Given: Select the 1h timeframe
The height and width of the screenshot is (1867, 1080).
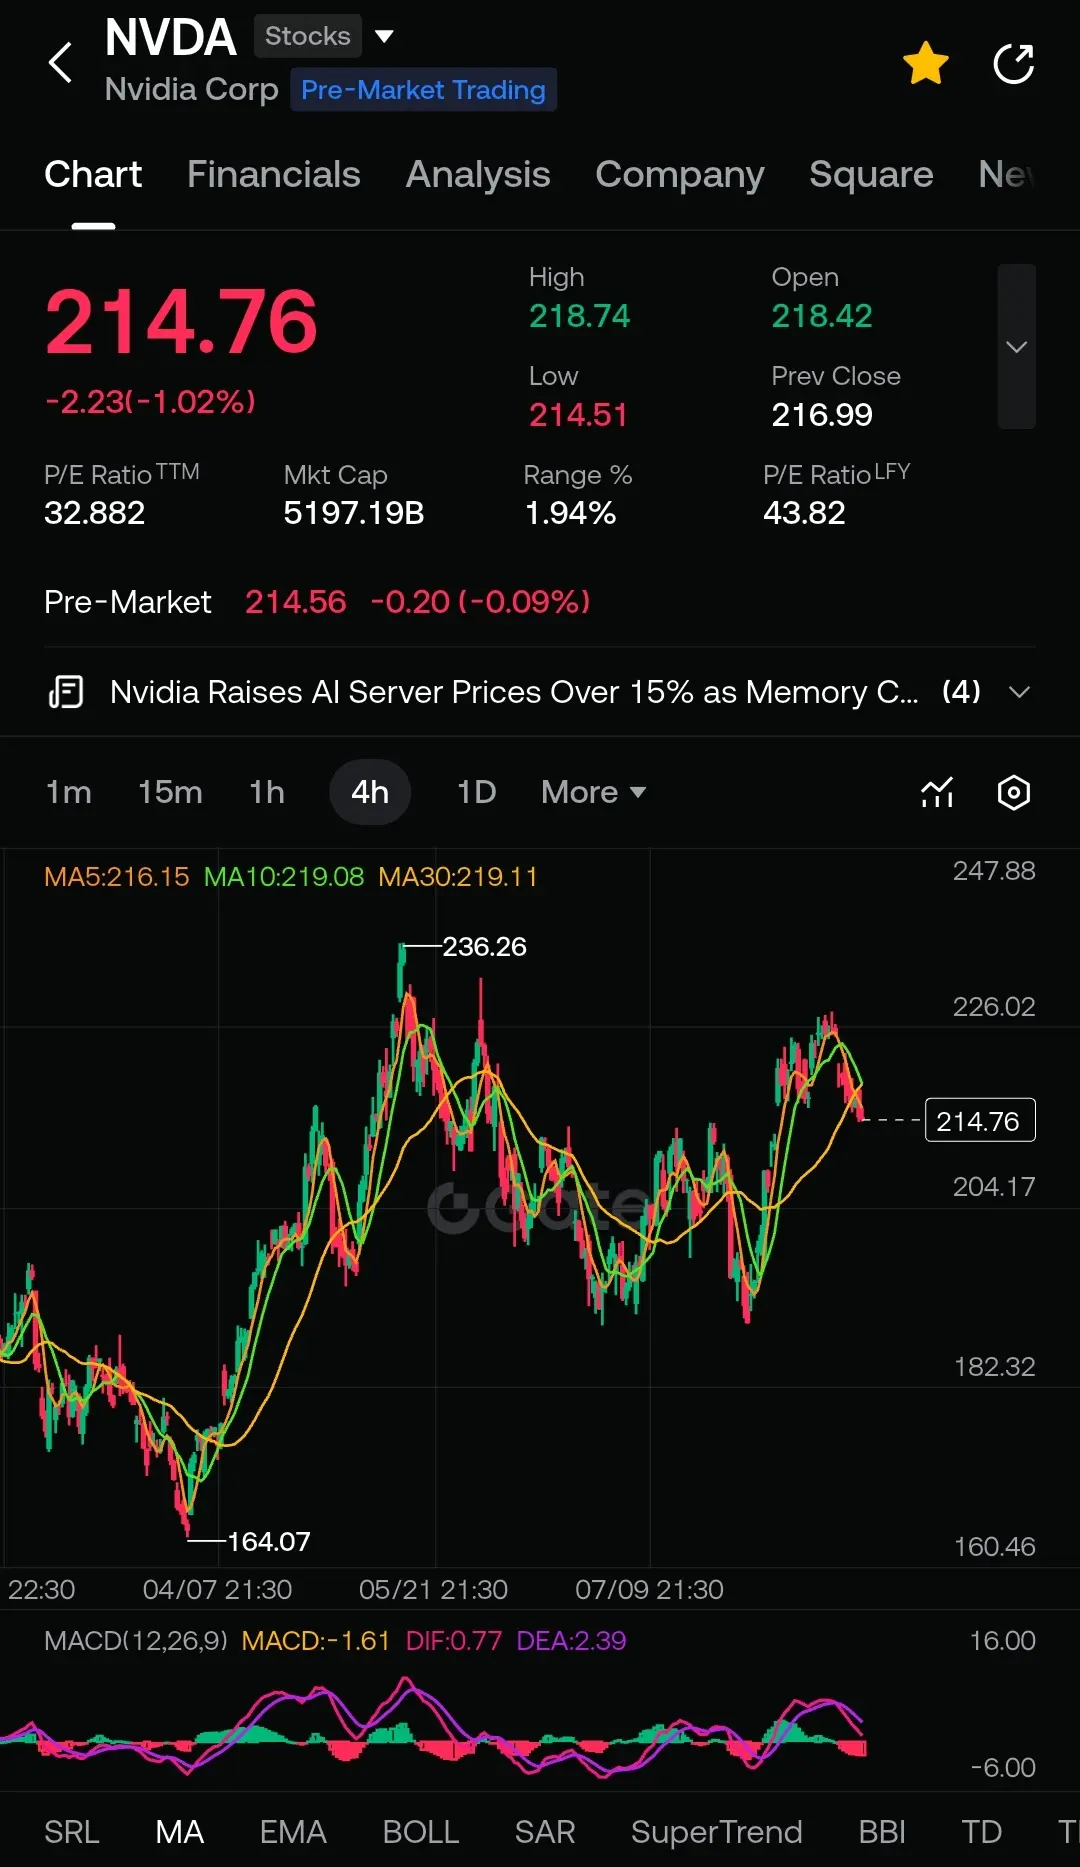Looking at the screenshot, I should [267, 792].
